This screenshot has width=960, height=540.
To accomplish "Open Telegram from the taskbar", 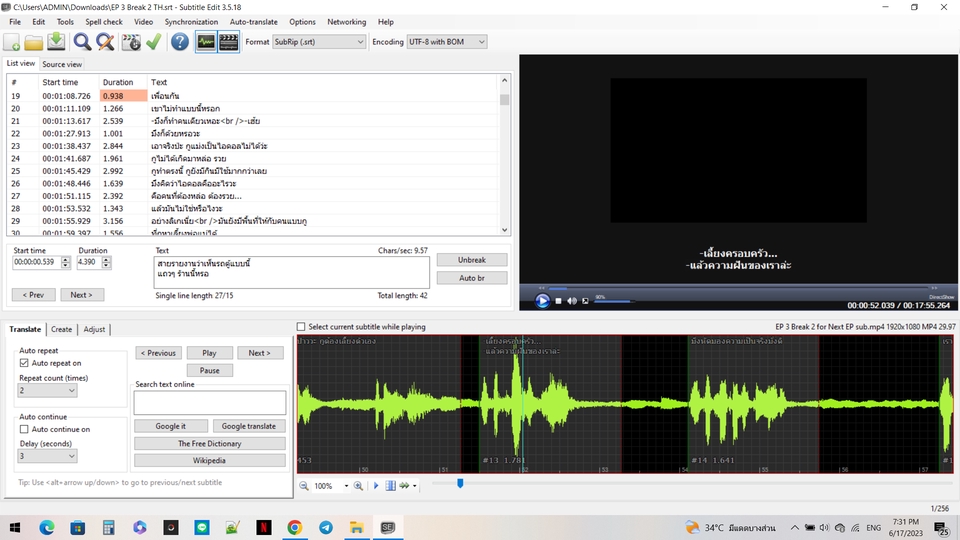I will (x=326, y=527).
